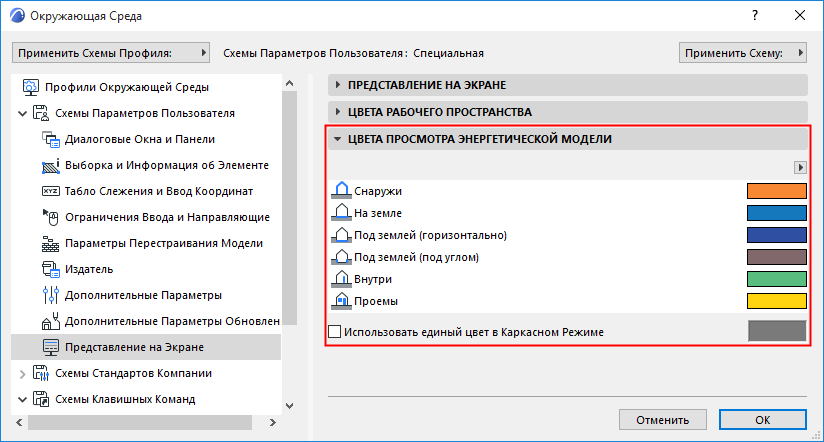The height and width of the screenshot is (442, 824).
Task: Click the Схемы Параметров Пользователя icon
Action: [x=41, y=113]
